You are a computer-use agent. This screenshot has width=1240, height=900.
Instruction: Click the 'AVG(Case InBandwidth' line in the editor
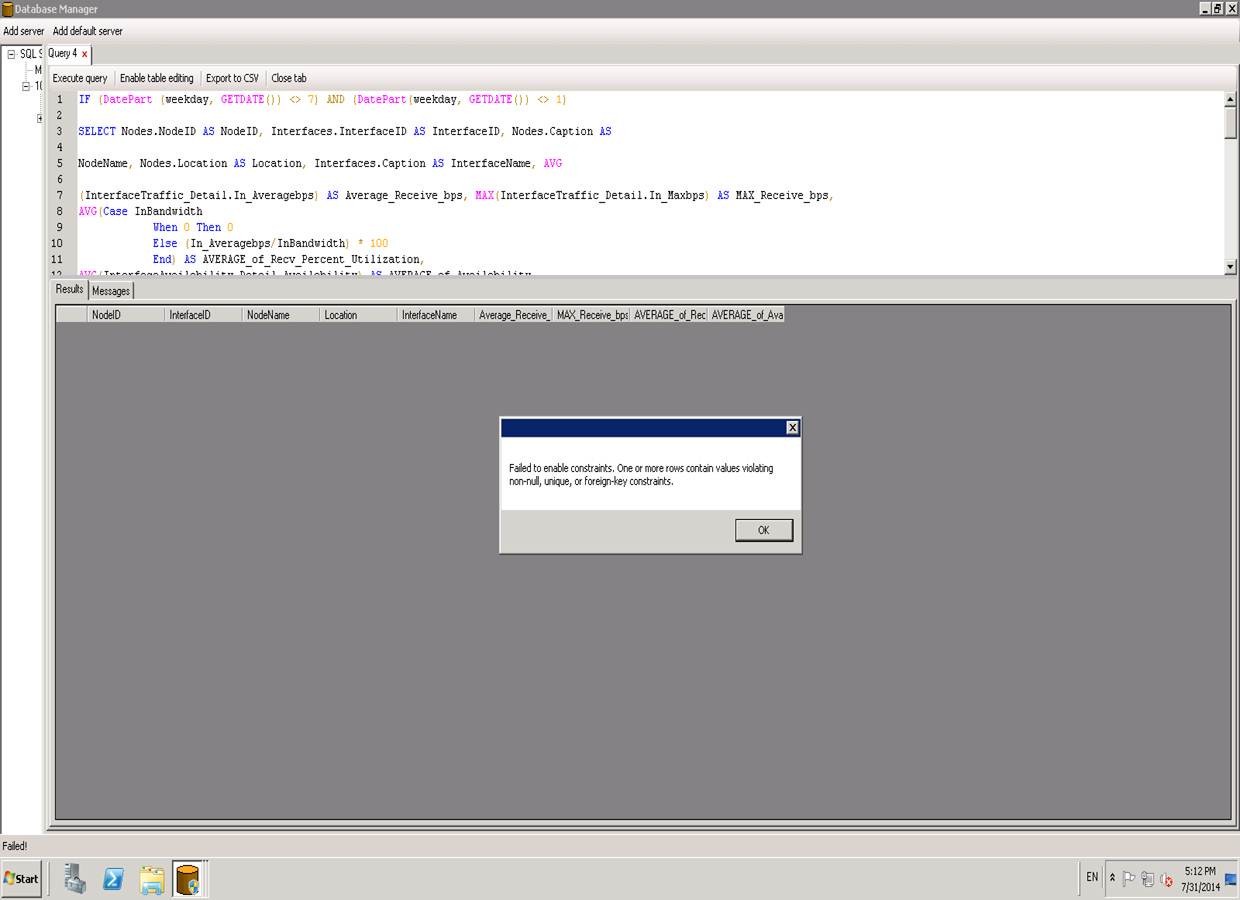pos(141,211)
